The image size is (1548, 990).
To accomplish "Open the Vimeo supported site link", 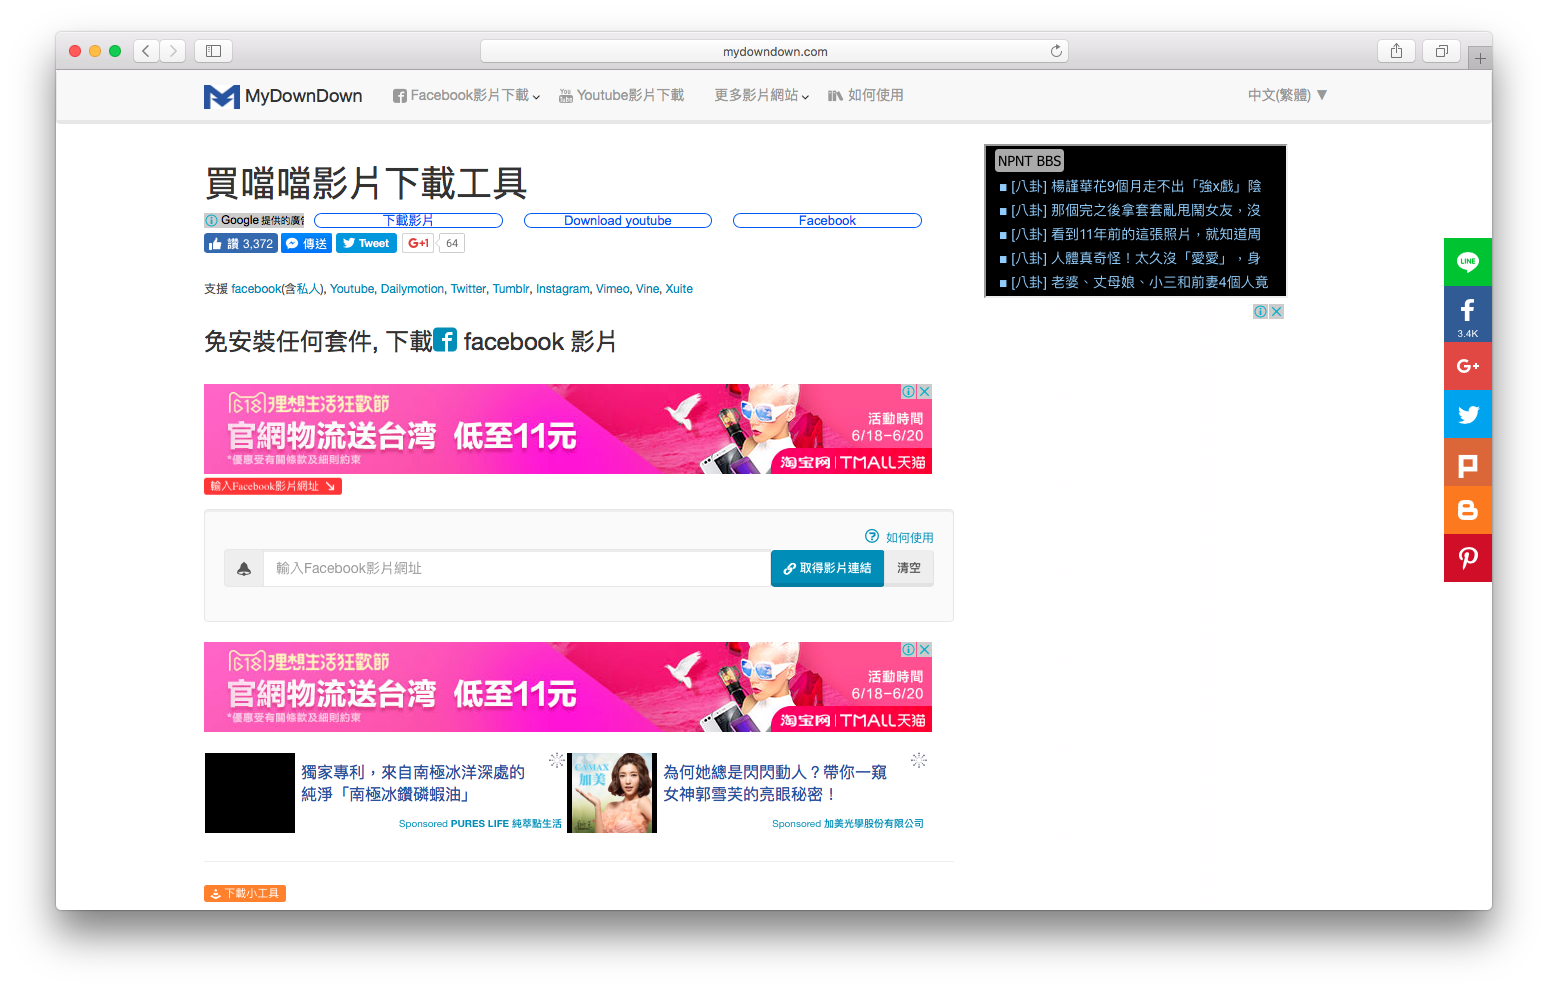I will tap(612, 289).
